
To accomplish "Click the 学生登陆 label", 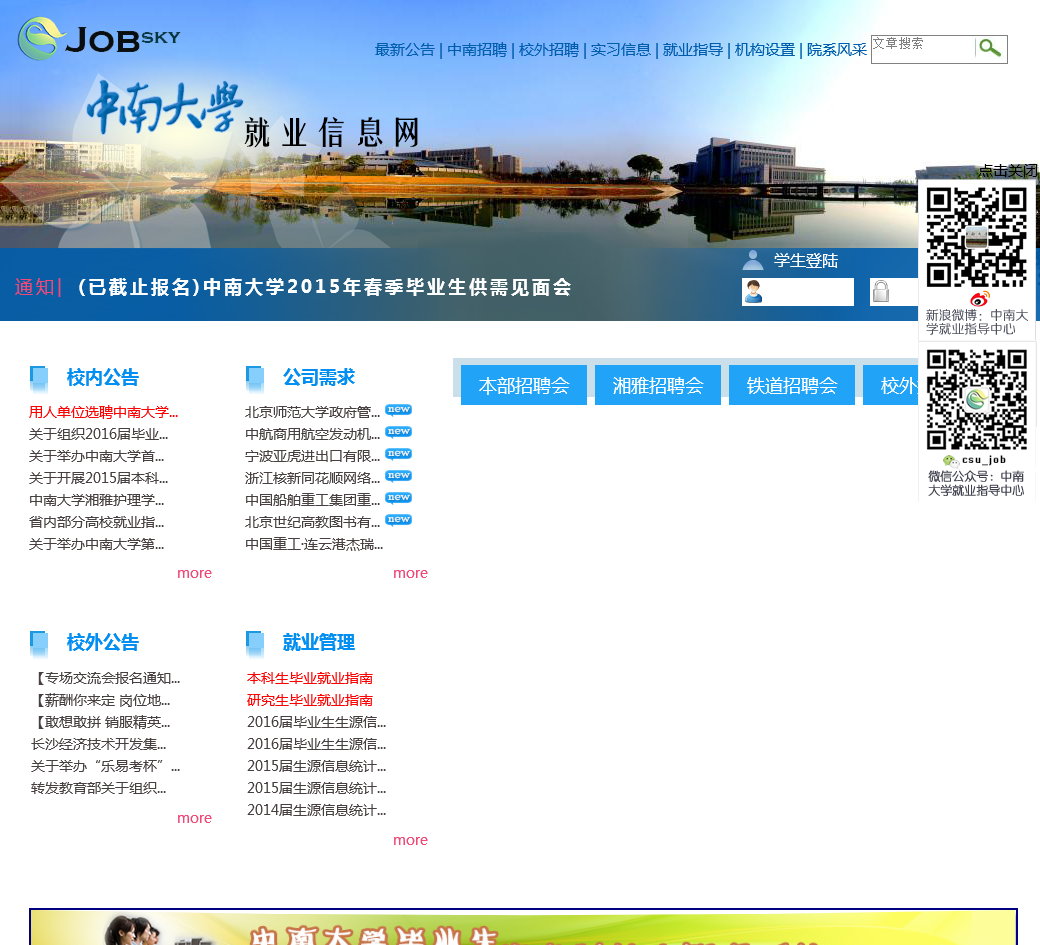I will (x=806, y=261).
